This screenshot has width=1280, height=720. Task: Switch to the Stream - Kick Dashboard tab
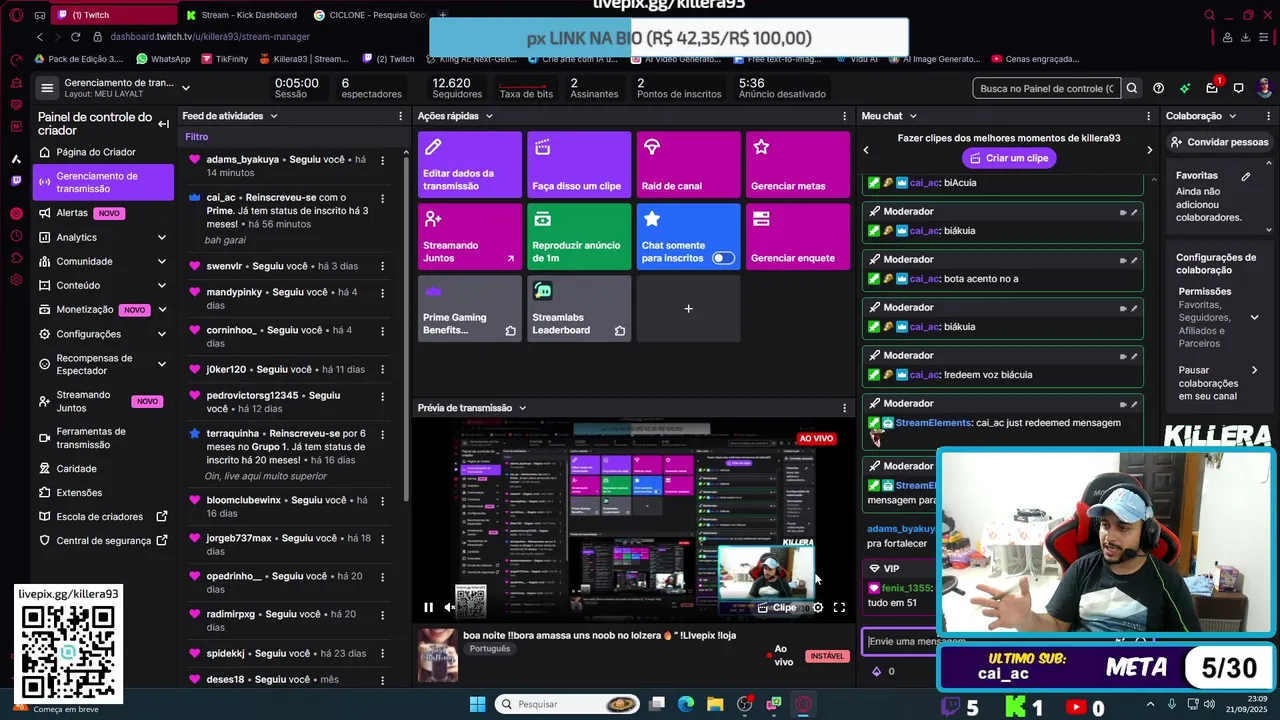coord(243,15)
